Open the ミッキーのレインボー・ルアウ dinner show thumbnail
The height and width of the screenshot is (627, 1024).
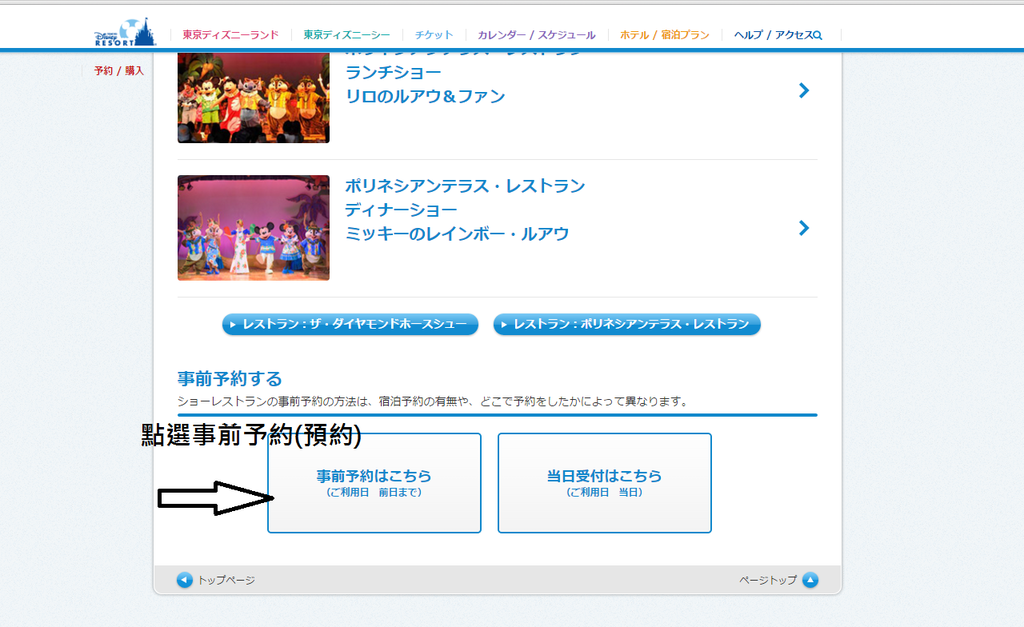253,228
